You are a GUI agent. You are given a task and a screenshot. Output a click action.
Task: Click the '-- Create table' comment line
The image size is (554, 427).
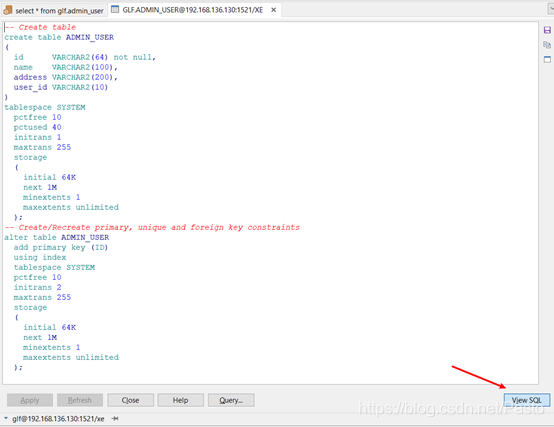coord(40,27)
